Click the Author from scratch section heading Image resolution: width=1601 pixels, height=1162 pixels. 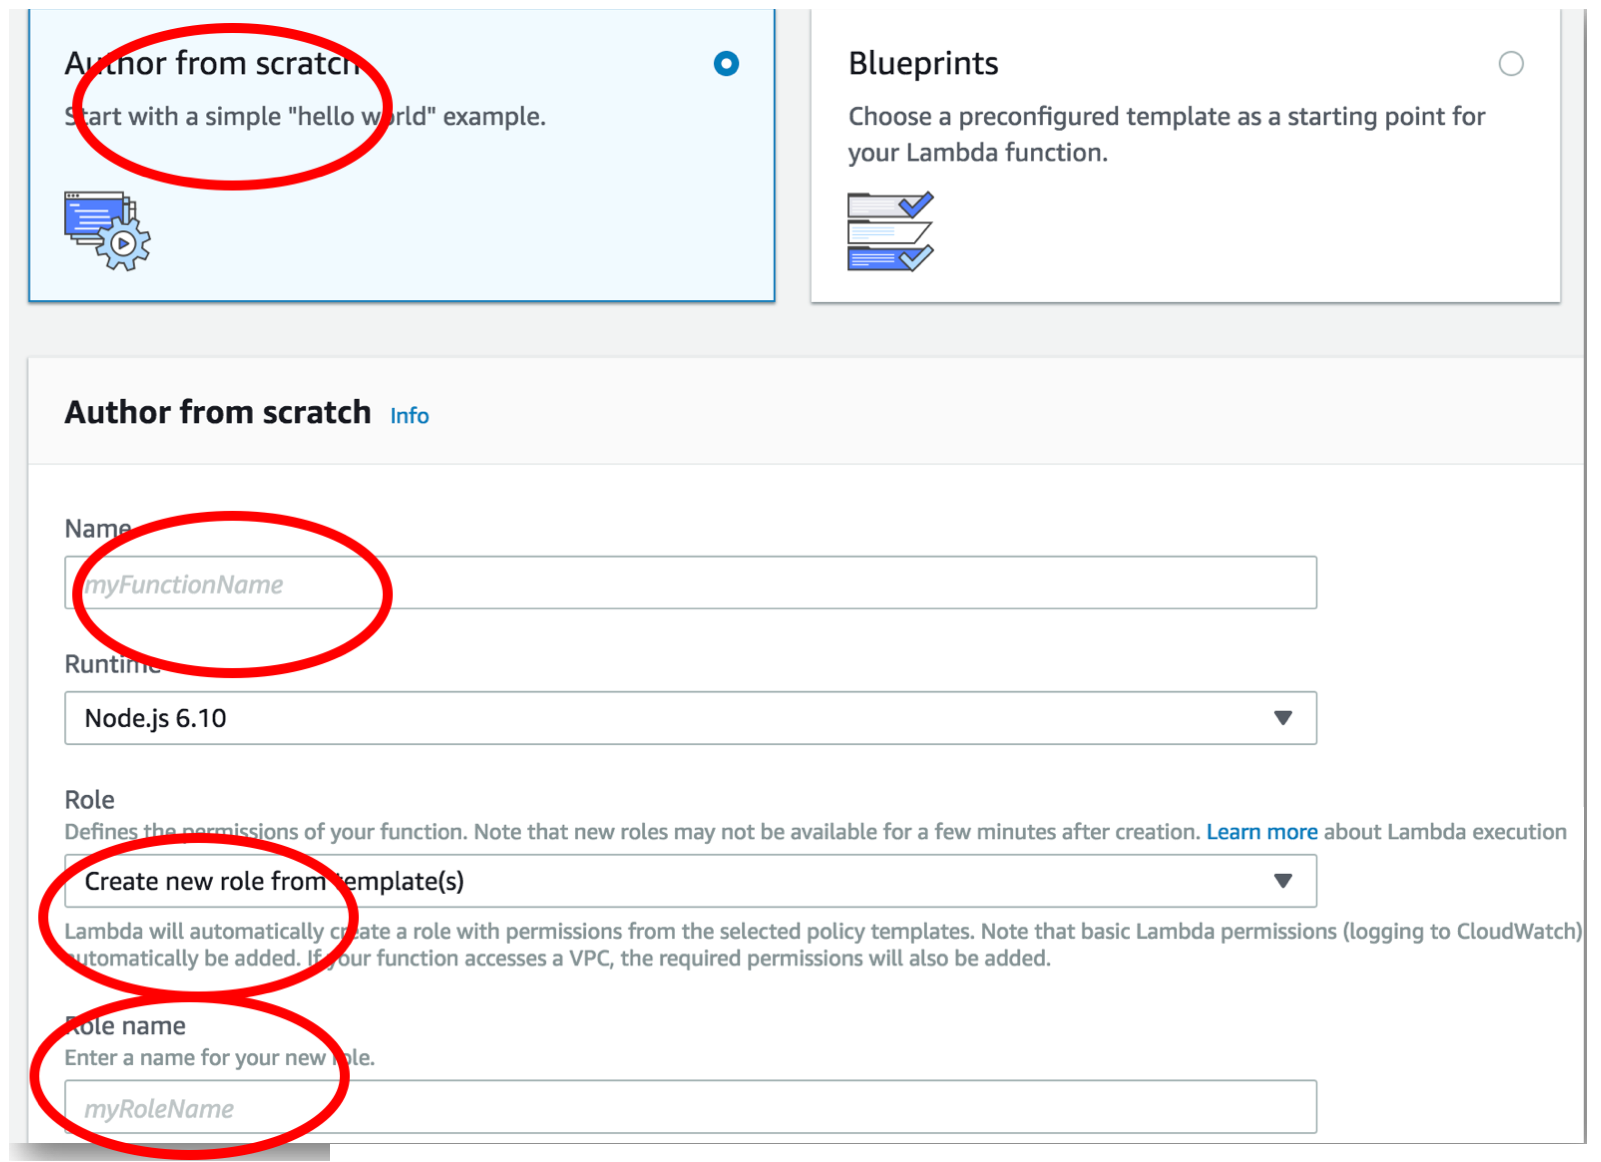click(x=218, y=412)
